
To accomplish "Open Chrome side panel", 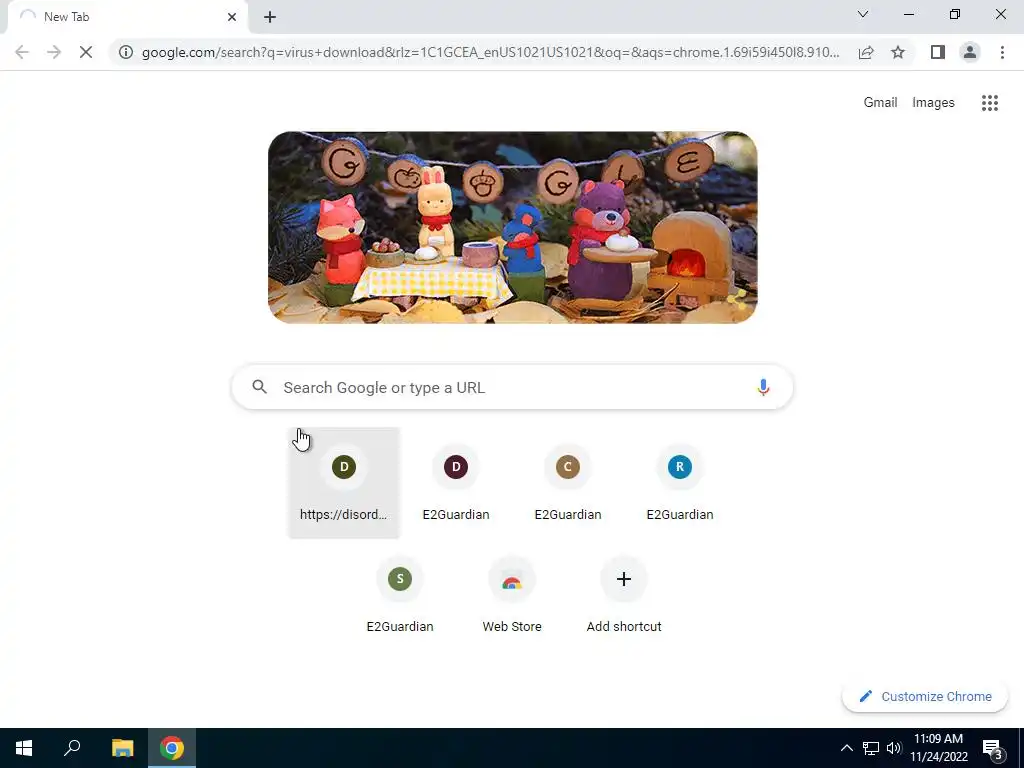I will [x=938, y=52].
